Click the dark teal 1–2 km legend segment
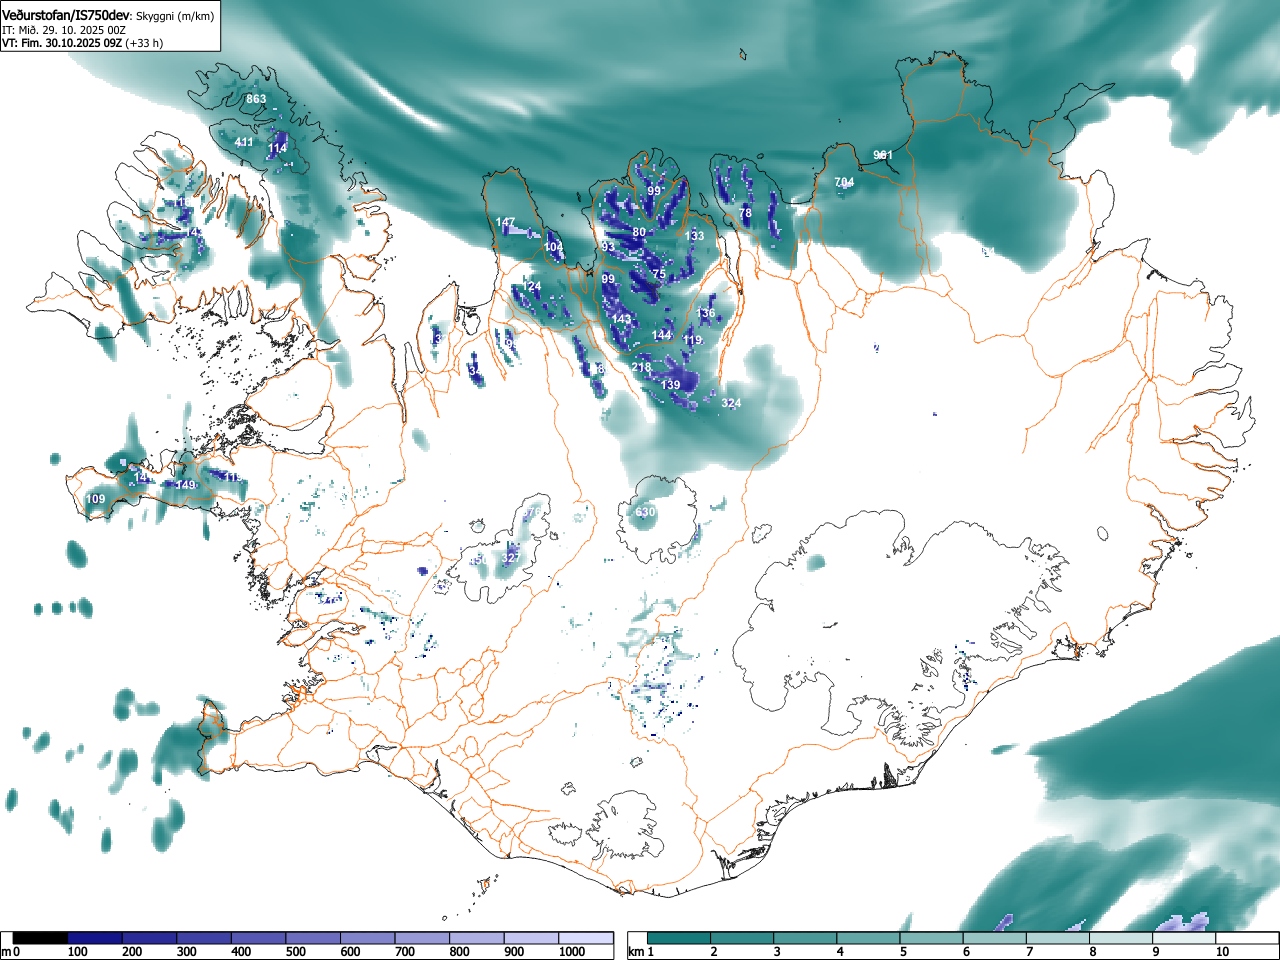The width and height of the screenshot is (1280, 960). 679,938
